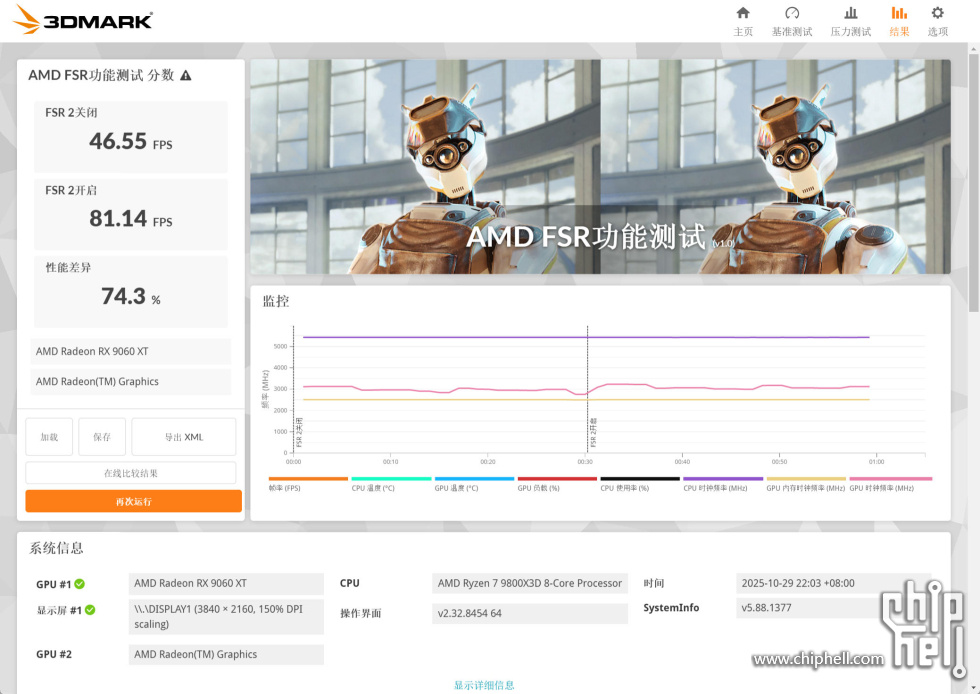This screenshot has height=694, width=980.
Task: Open the Options (选项) gear icon
Action: (x=937, y=14)
